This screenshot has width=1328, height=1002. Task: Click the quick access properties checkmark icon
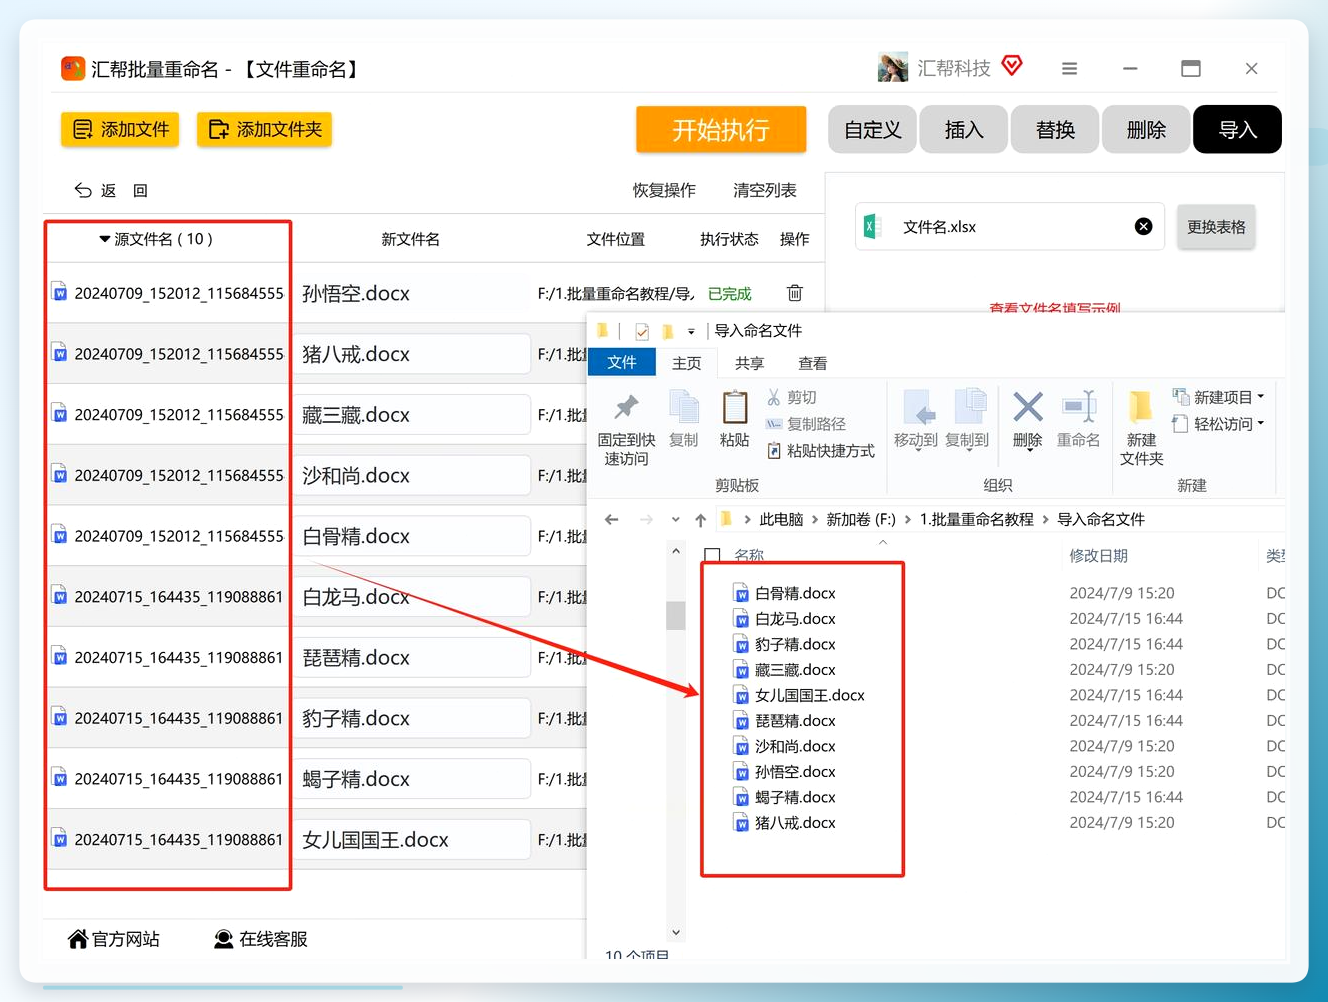click(x=642, y=331)
